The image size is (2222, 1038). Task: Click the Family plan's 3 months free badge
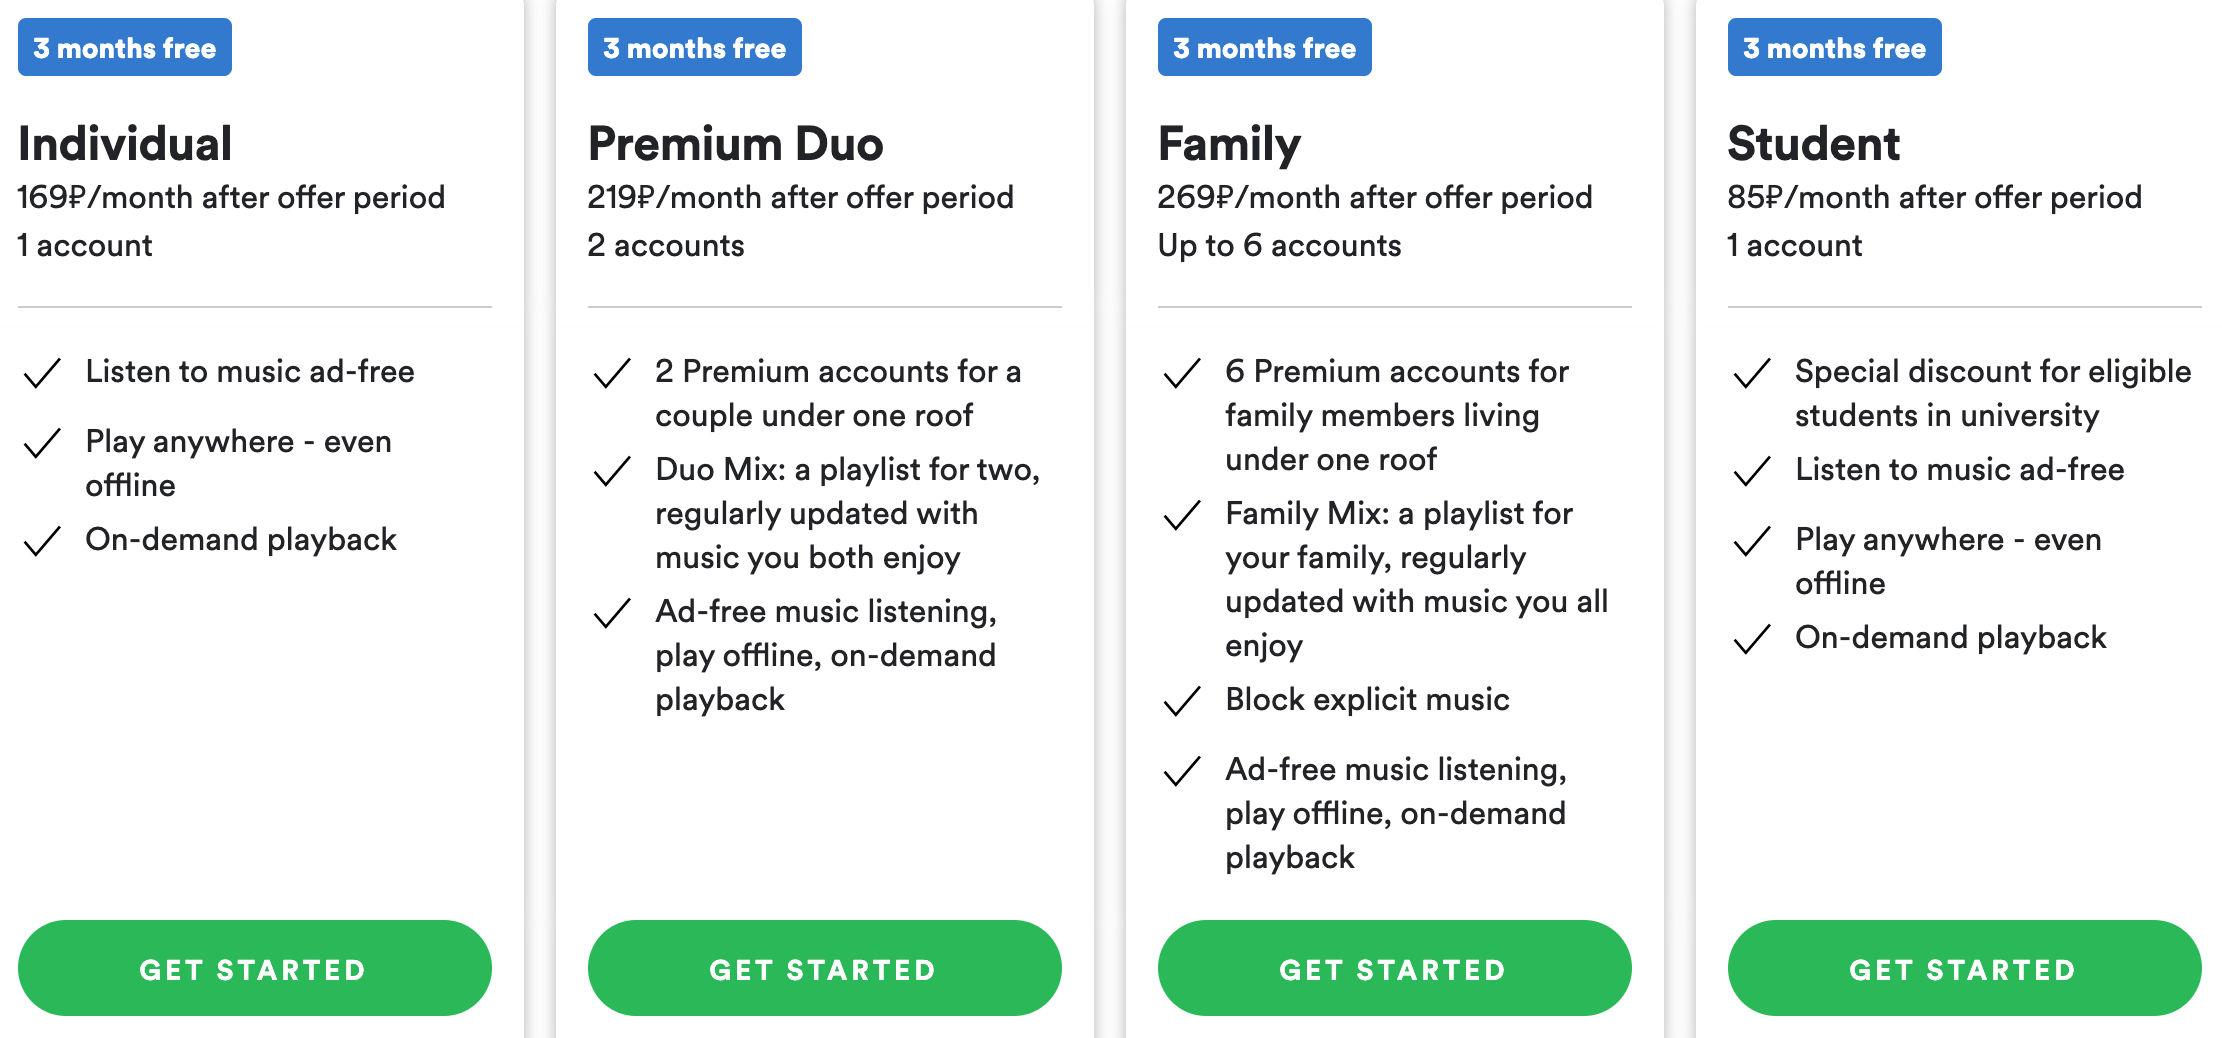click(x=1265, y=47)
